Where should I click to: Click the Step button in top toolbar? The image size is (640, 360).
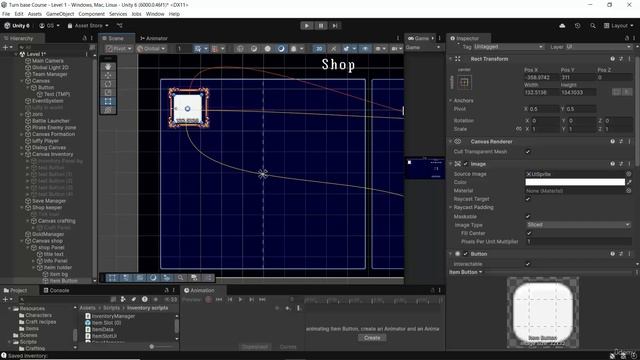tap(335, 26)
